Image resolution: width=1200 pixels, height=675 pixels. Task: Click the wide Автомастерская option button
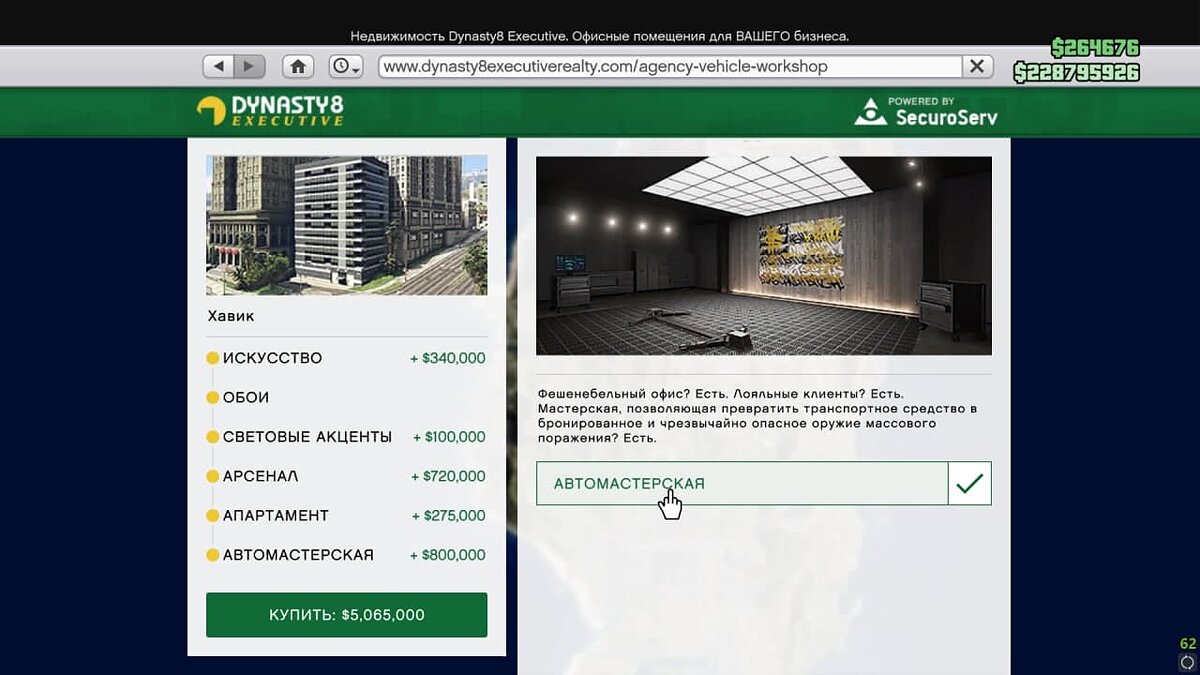[x=741, y=484]
